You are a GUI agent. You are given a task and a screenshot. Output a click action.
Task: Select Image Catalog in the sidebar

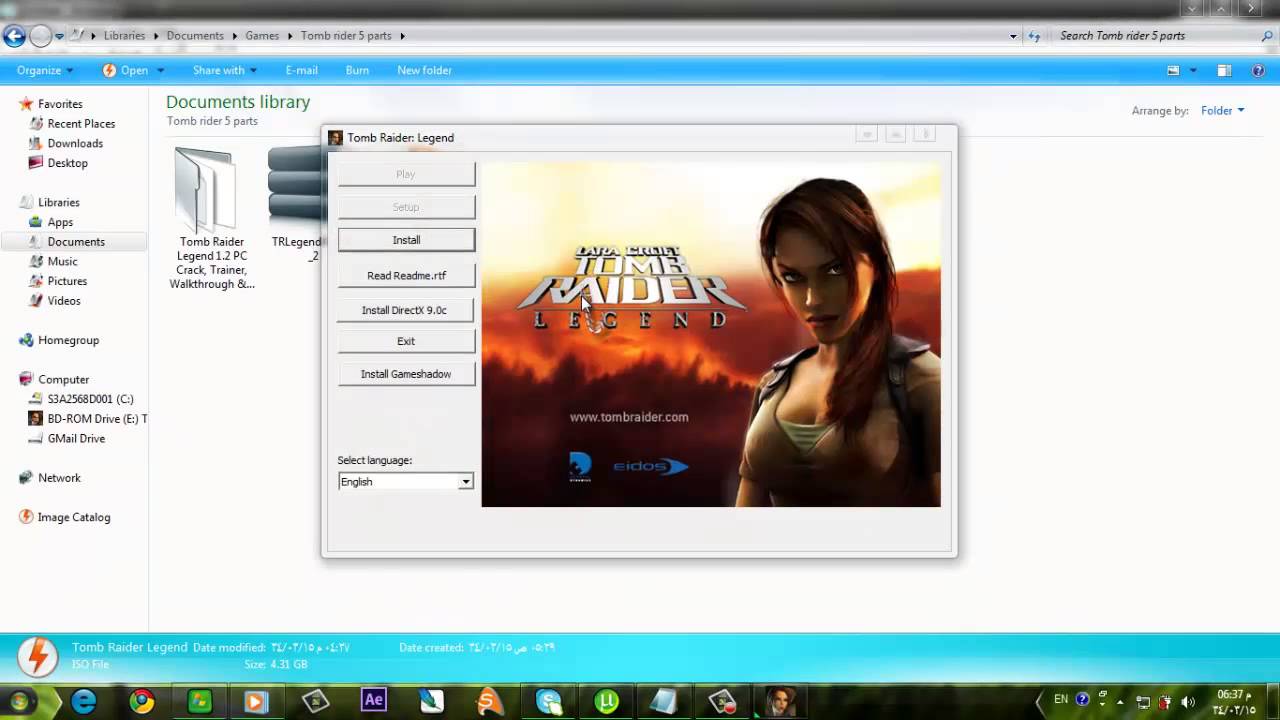click(74, 517)
